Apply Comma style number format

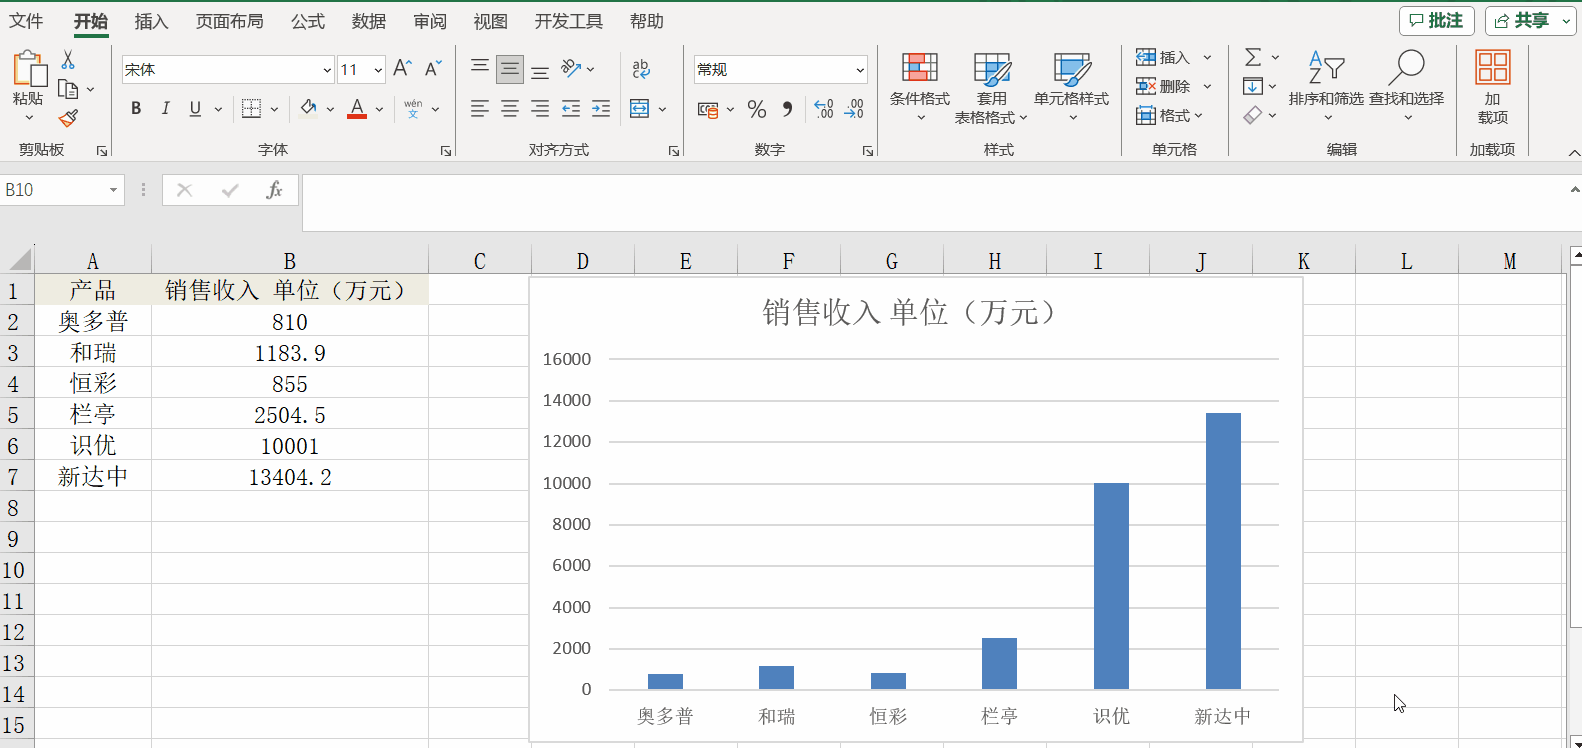(787, 108)
